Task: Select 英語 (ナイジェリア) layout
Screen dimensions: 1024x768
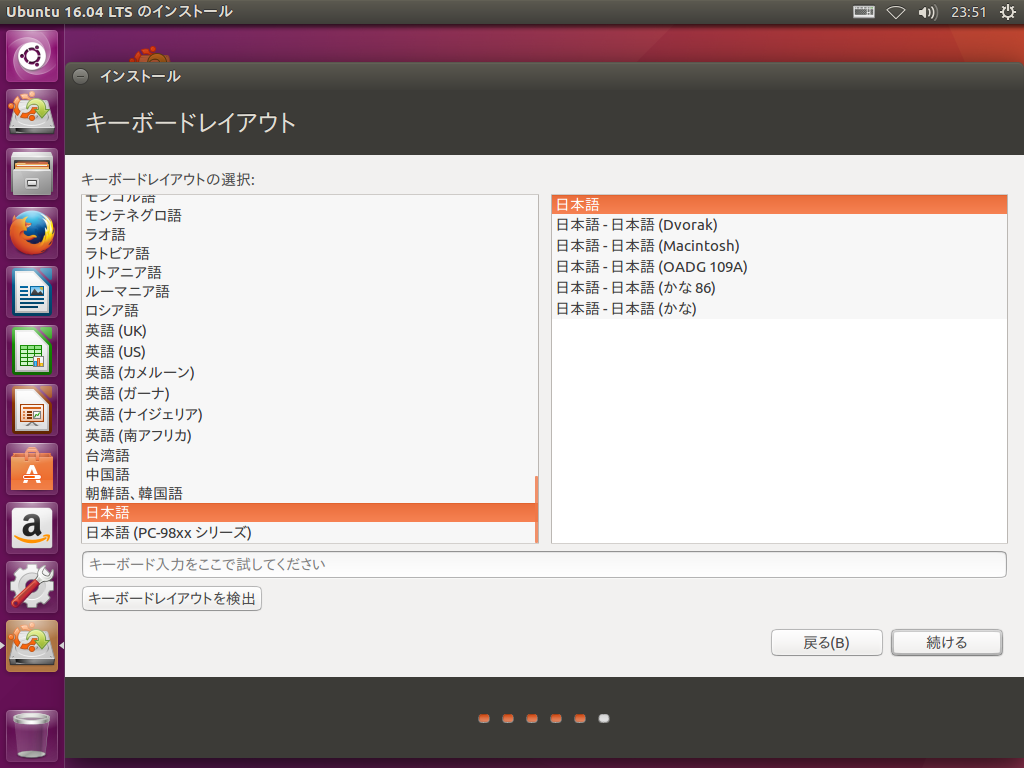Action: point(308,415)
